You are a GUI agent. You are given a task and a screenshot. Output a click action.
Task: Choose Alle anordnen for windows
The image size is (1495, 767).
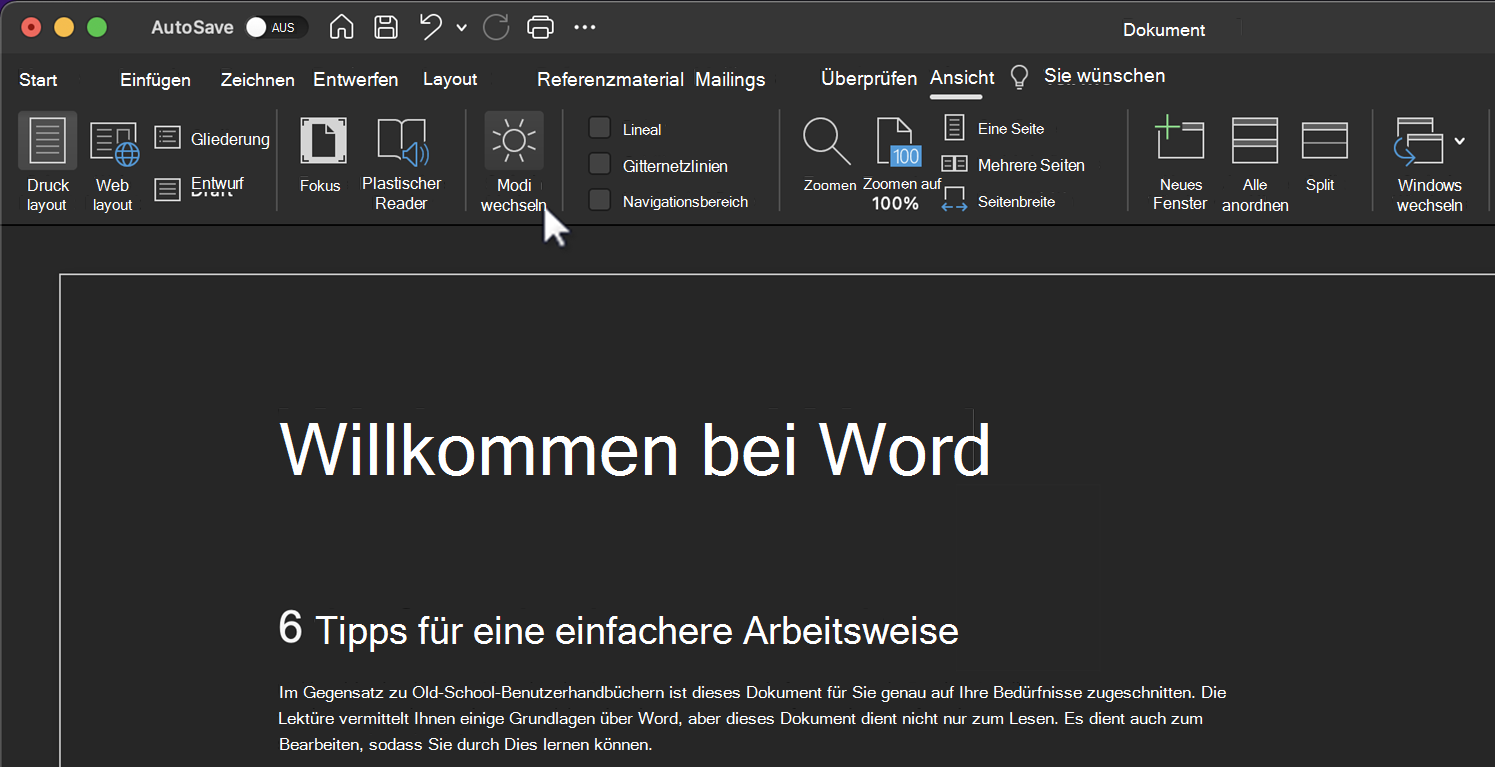[x=1254, y=140]
